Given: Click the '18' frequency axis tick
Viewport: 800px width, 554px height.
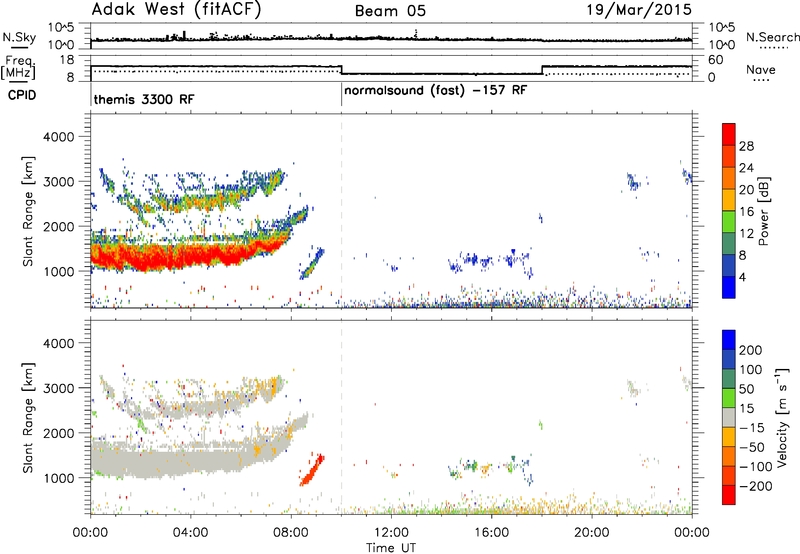Looking at the screenshot, I should click(x=68, y=60).
